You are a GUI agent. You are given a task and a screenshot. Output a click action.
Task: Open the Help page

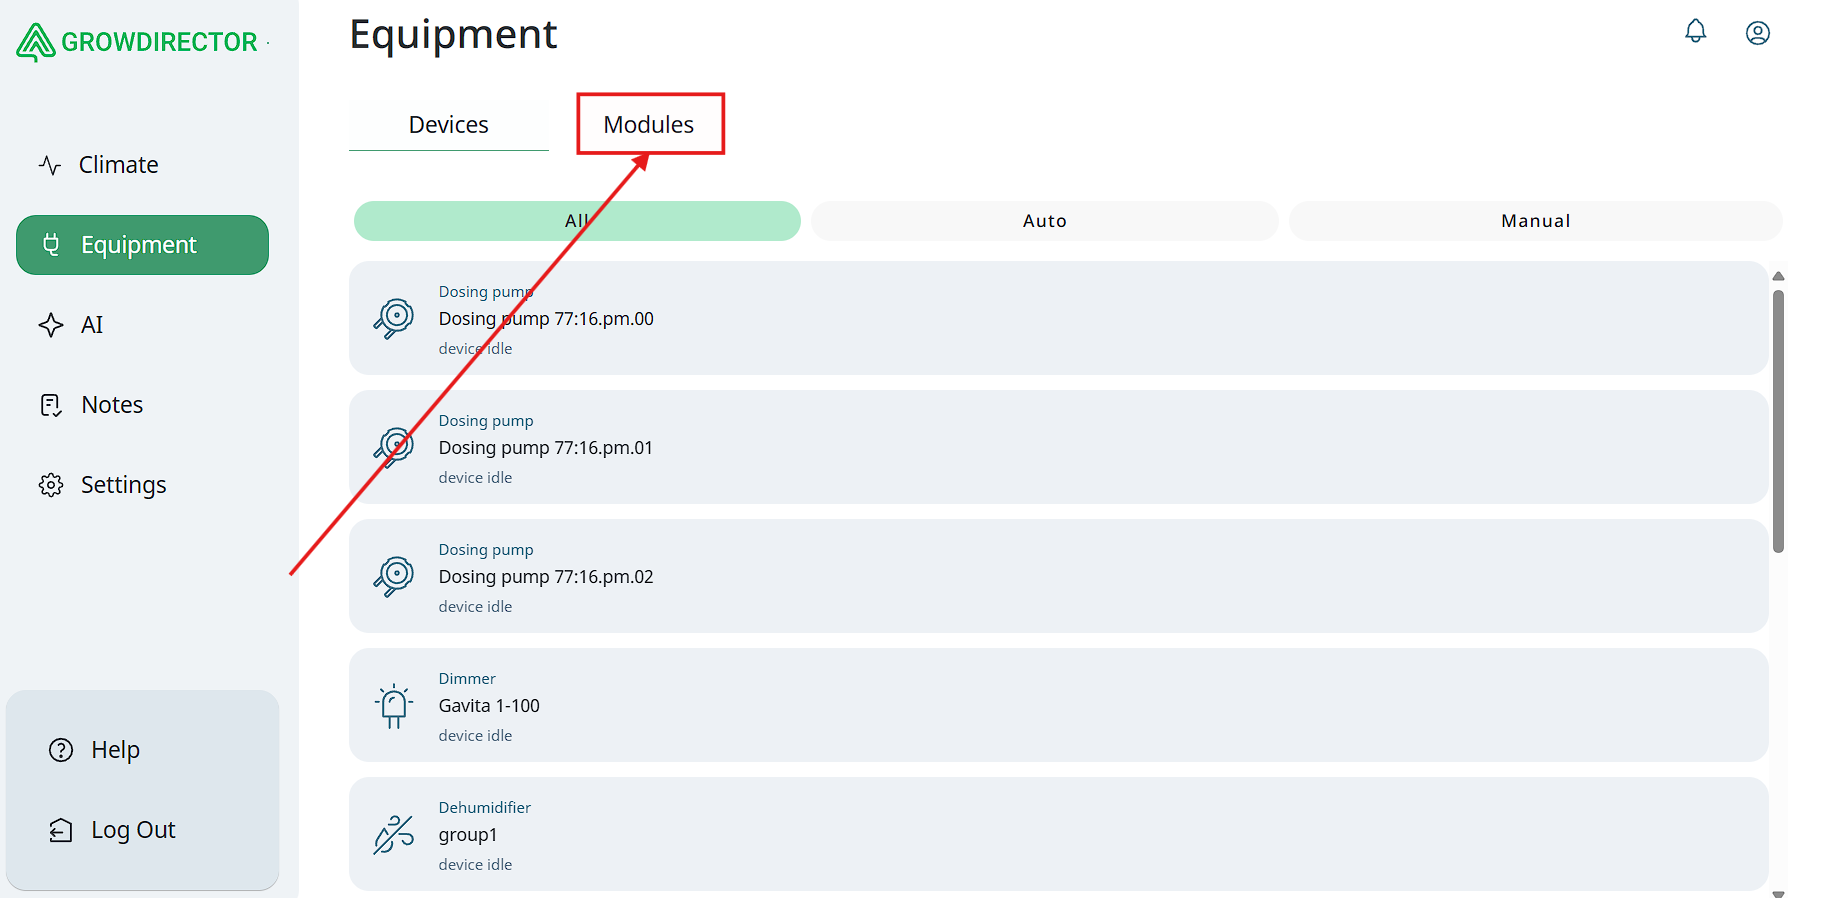click(115, 750)
